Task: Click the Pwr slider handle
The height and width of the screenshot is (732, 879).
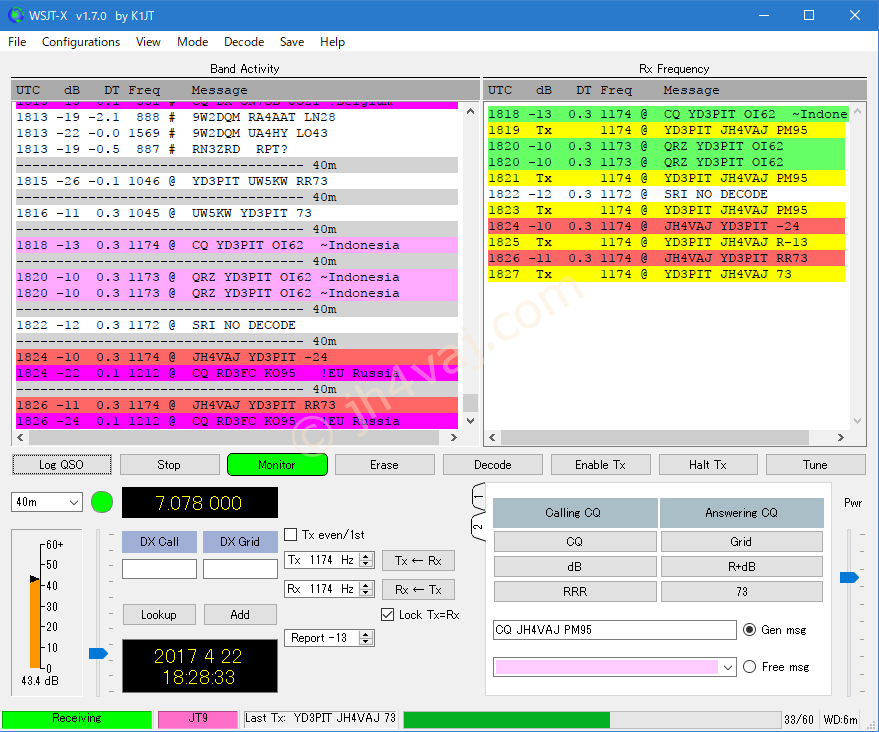Action: pos(849,577)
